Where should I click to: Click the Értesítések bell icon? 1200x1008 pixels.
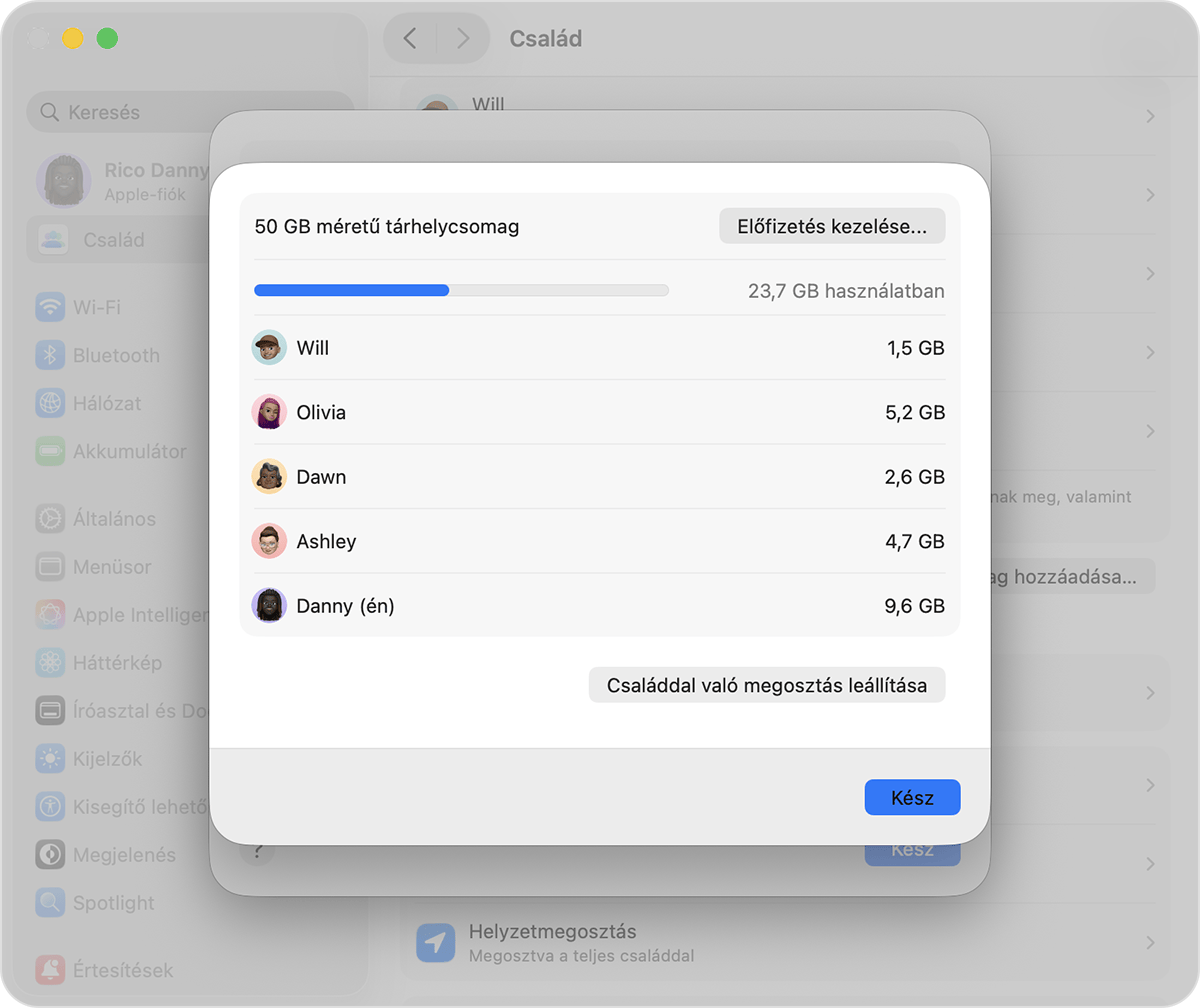[50, 970]
